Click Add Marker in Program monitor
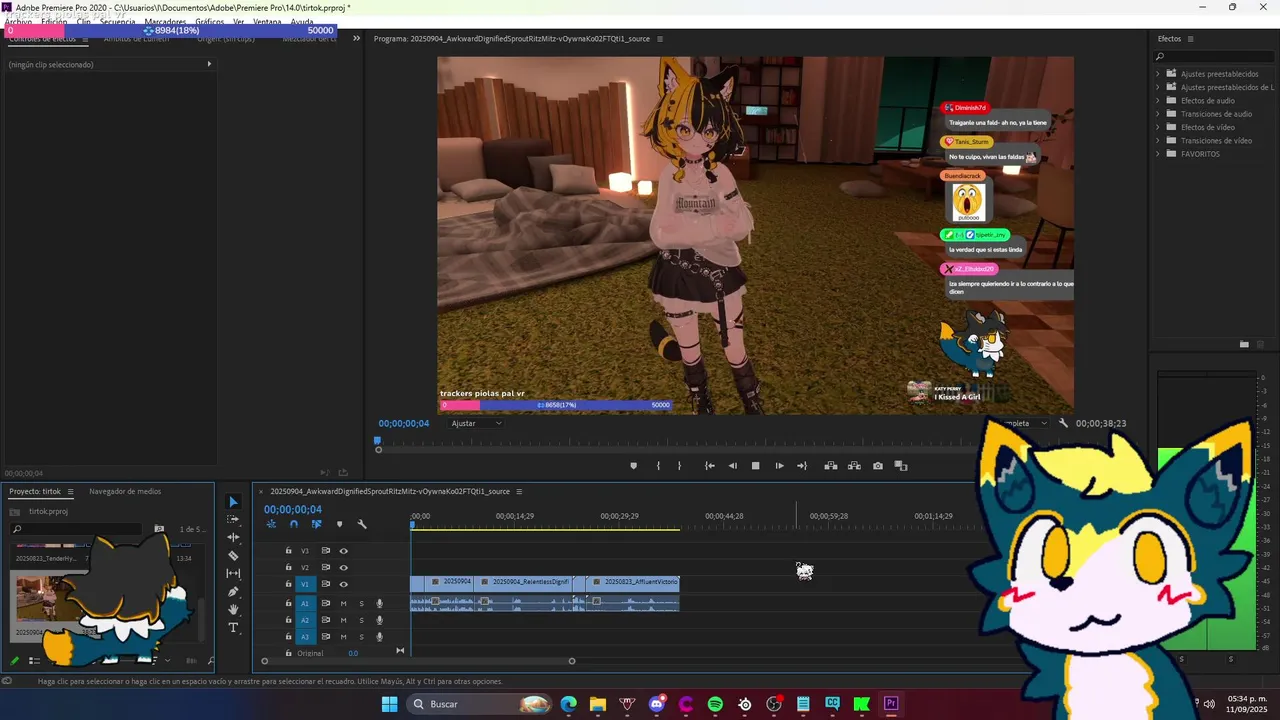 point(633,466)
